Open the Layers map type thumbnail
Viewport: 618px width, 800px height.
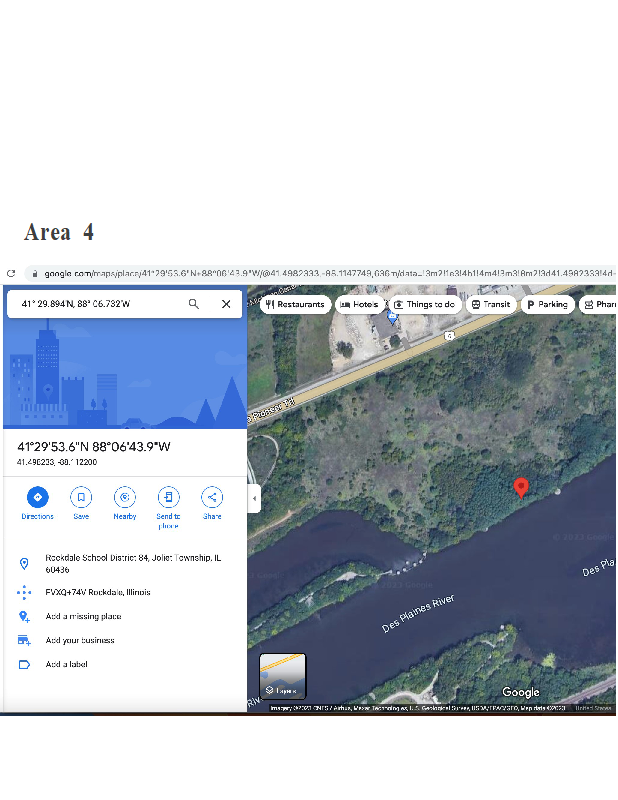click(283, 676)
